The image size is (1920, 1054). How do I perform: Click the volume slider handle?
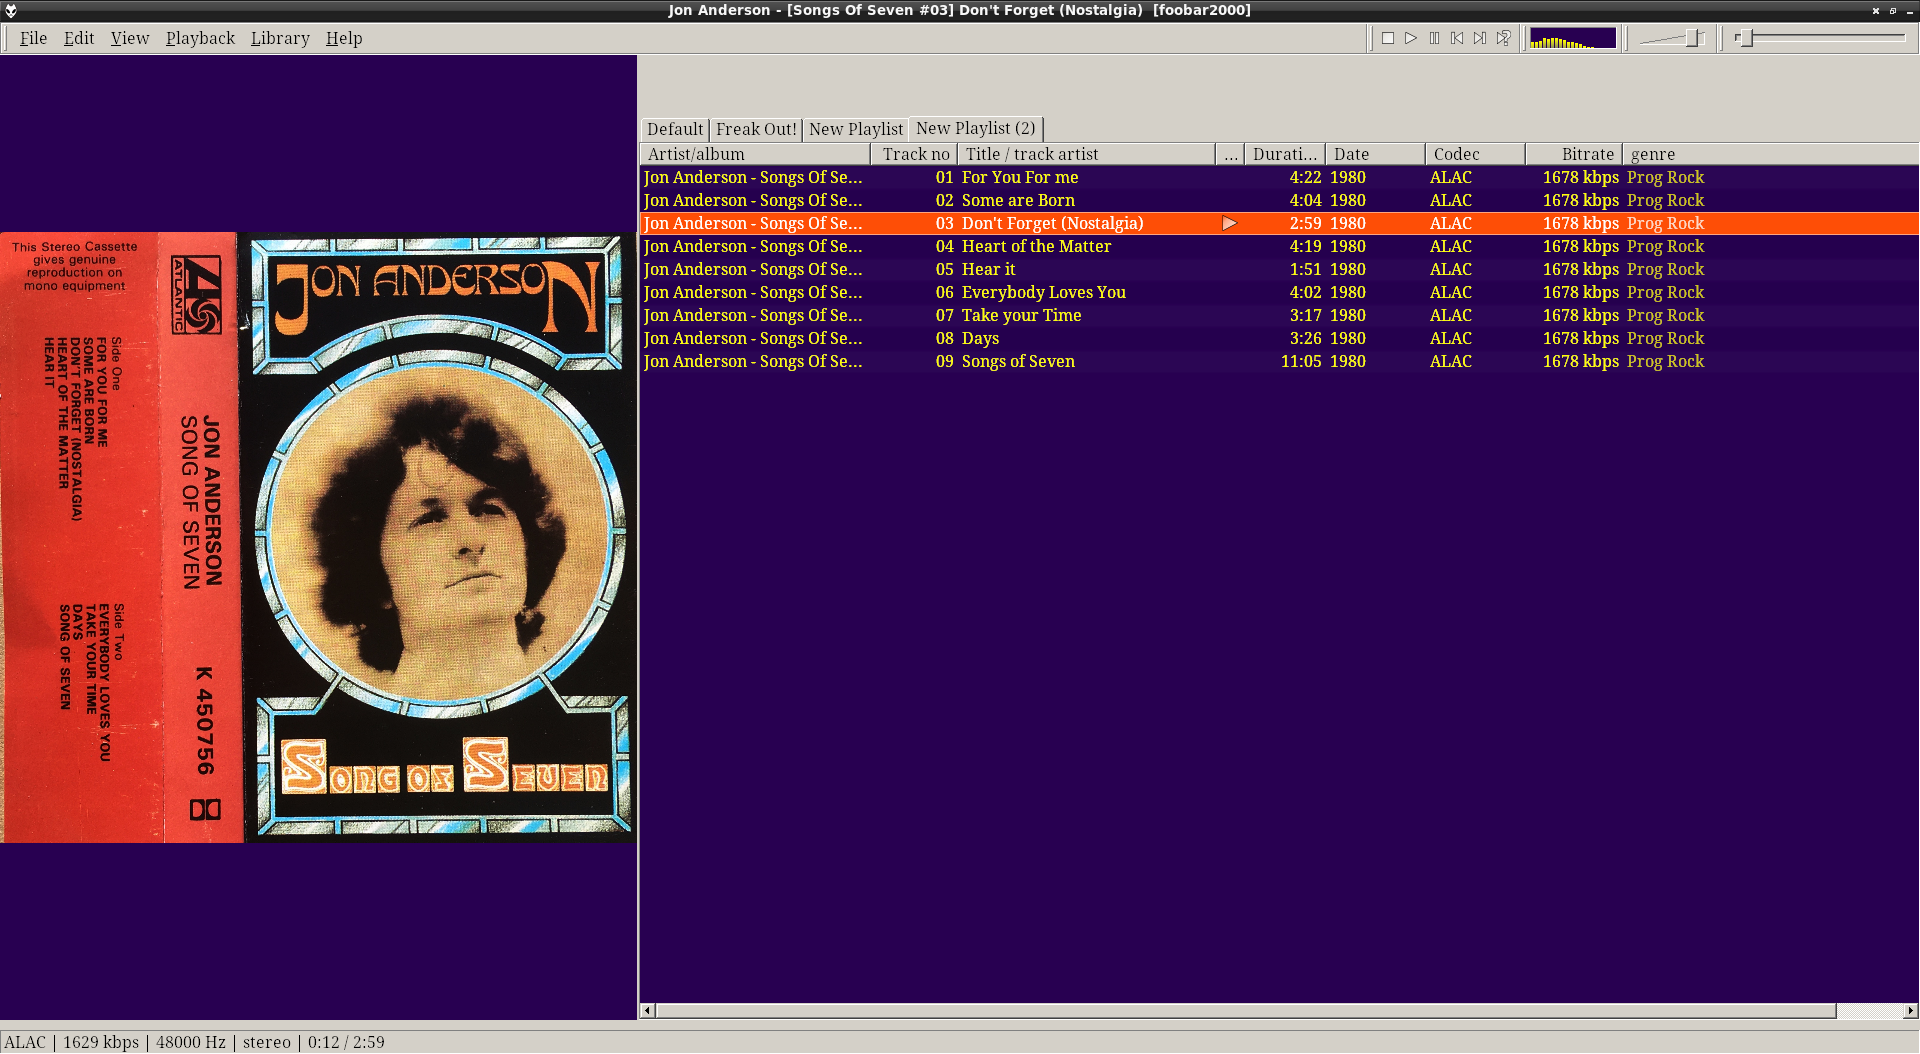pyautogui.click(x=1693, y=38)
